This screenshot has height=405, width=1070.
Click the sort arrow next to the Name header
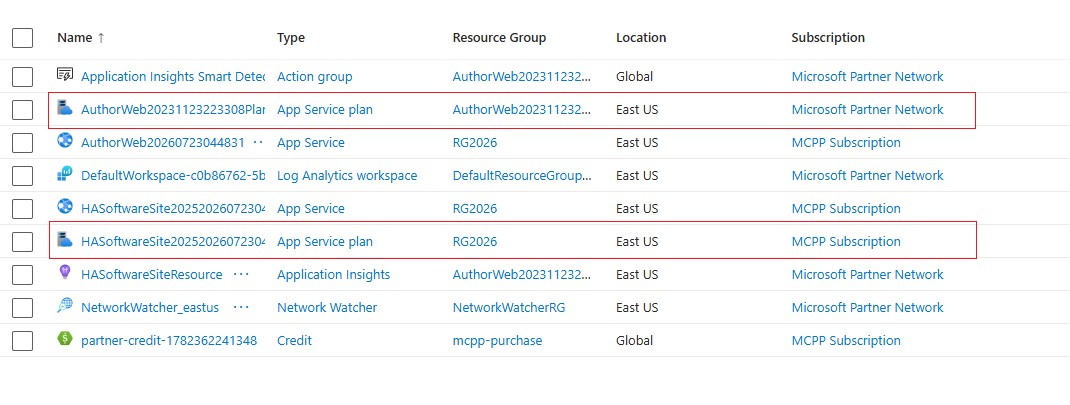tap(101, 38)
